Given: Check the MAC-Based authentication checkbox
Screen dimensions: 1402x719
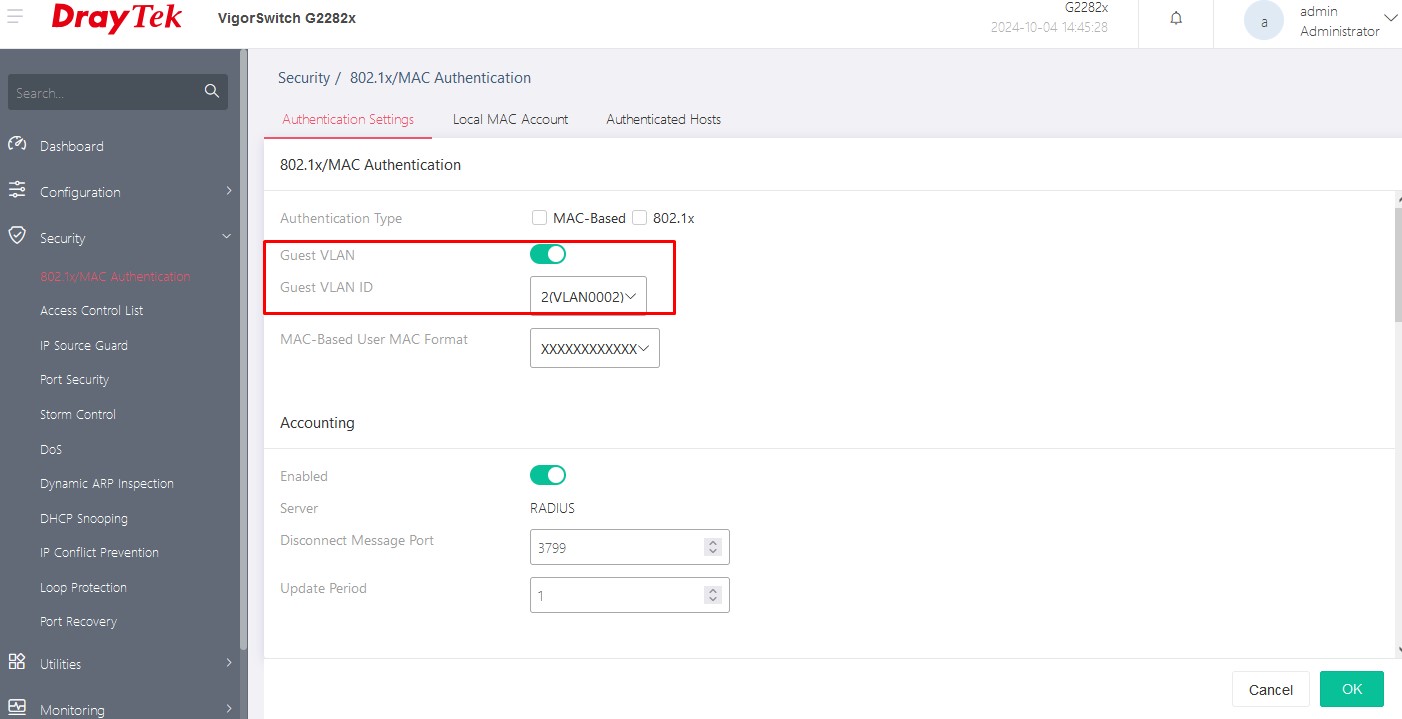Looking at the screenshot, I should click(x=540, y=218).
